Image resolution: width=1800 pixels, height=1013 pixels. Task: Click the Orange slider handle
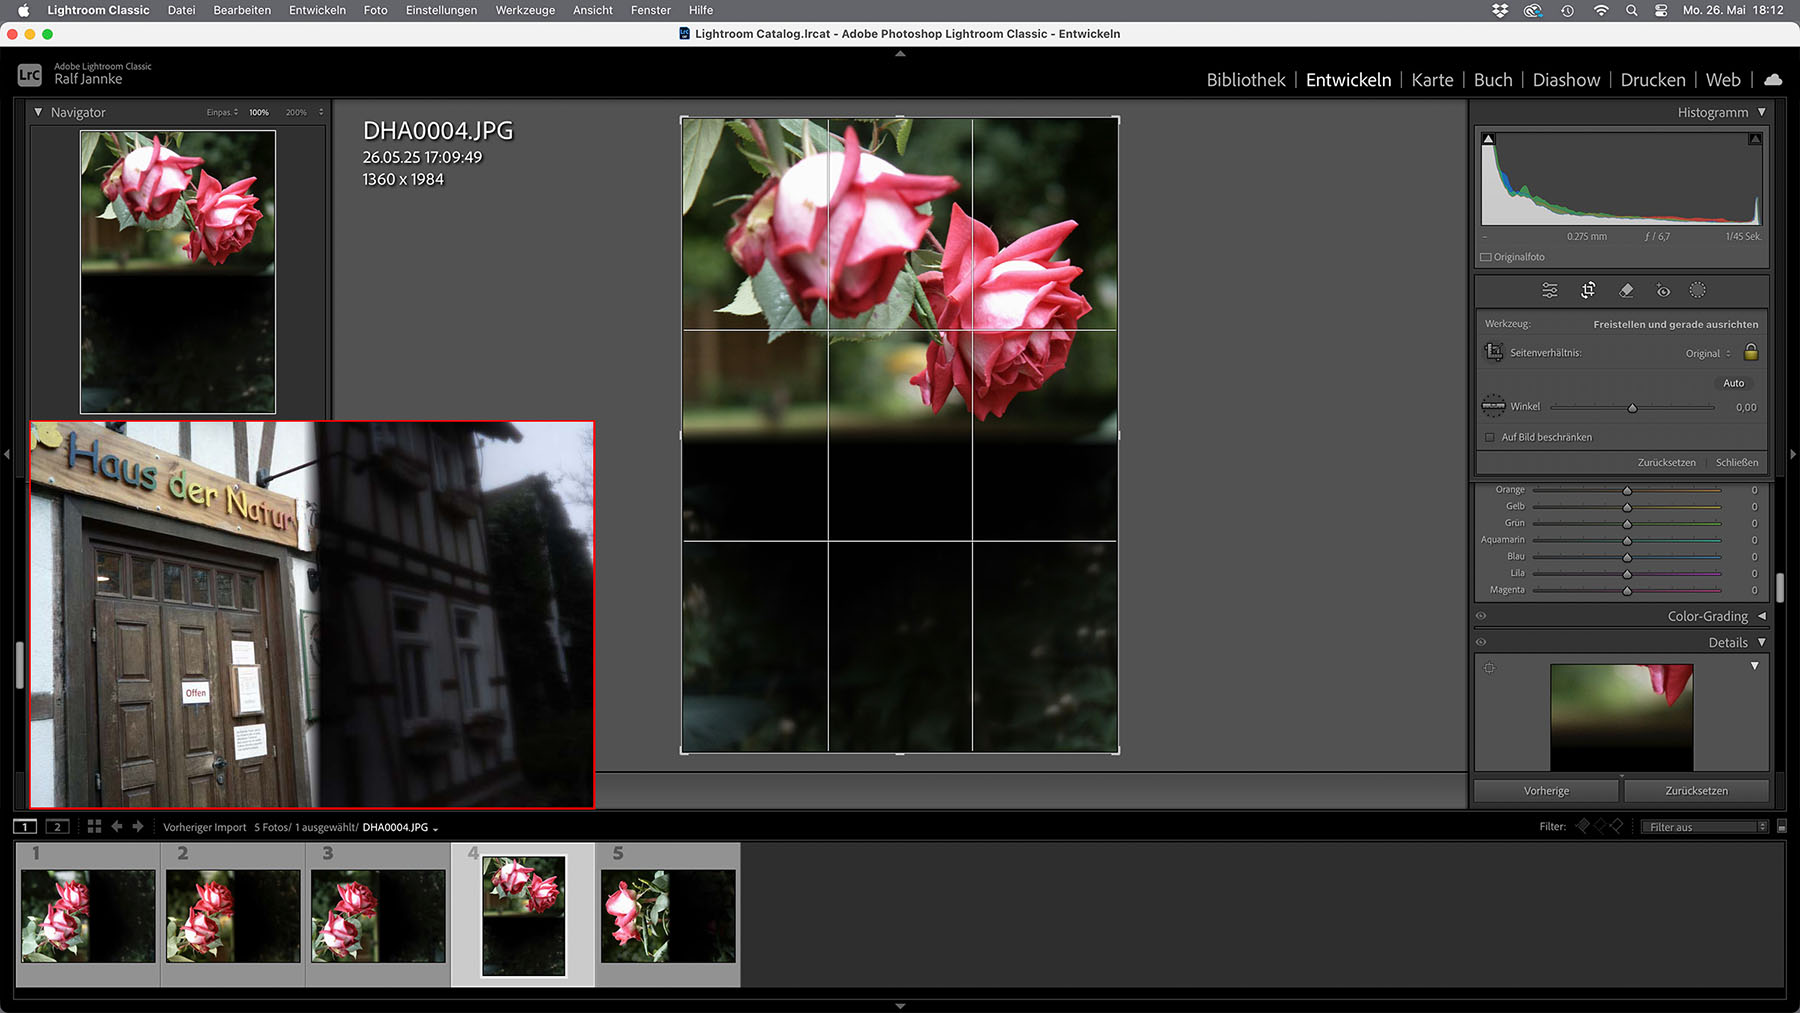pos(1627,491)
